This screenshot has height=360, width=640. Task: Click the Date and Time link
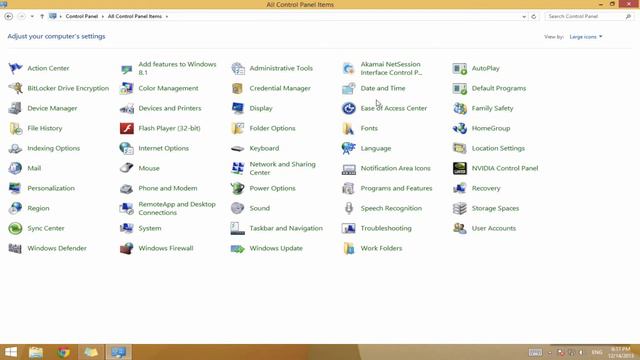383,88
